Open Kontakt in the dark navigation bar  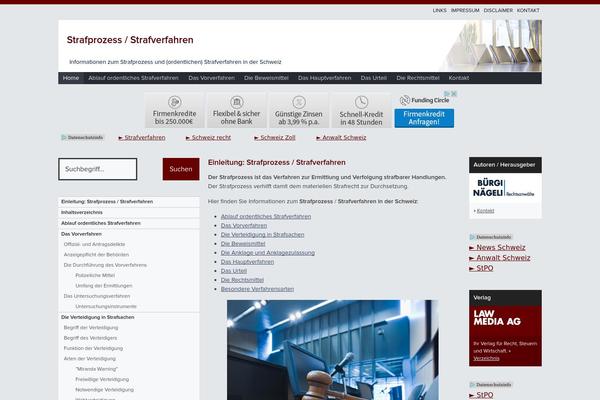(458, 78)
